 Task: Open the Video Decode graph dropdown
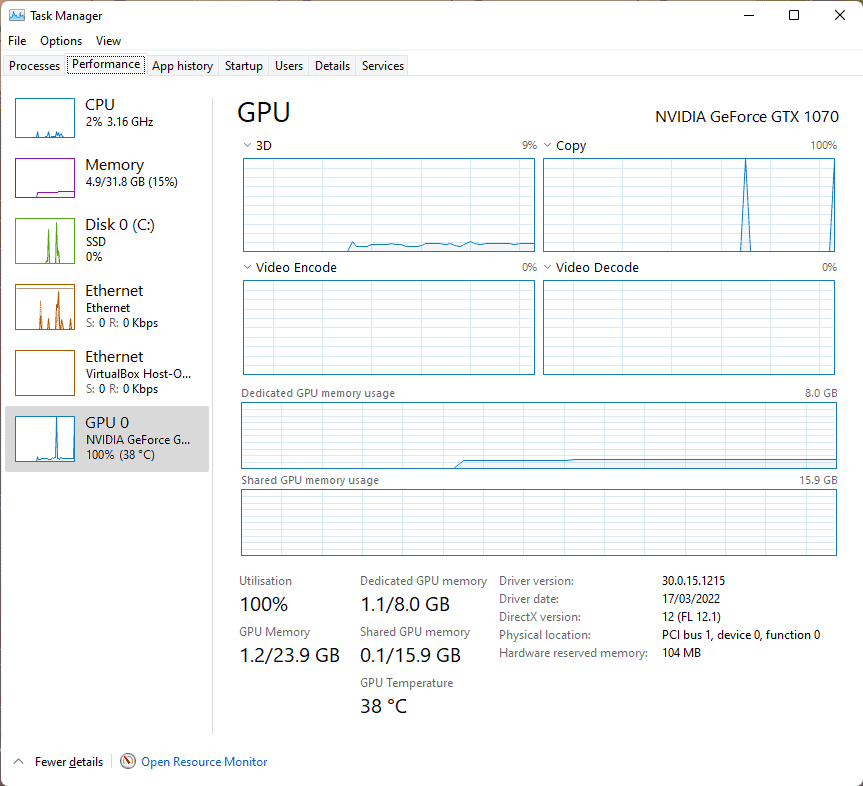tap(548, 267)
